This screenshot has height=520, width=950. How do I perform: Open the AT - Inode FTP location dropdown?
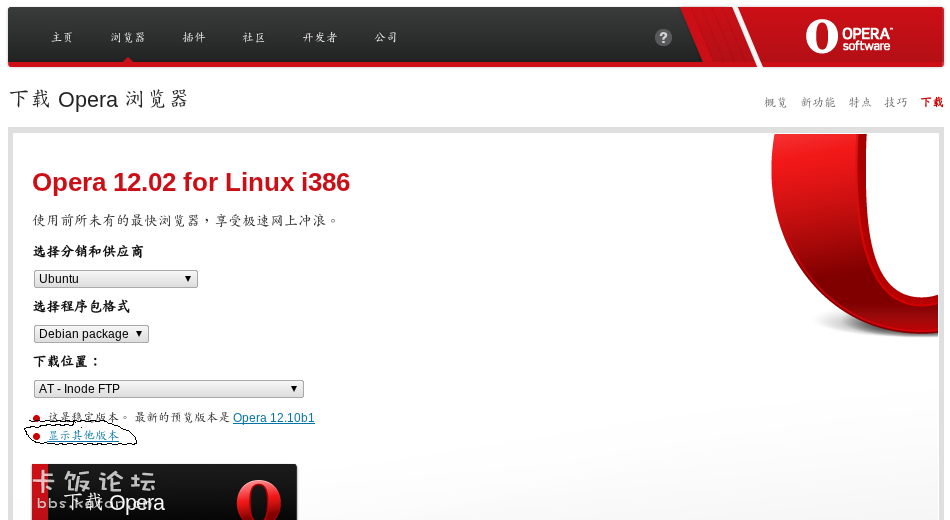coord(168,388)
